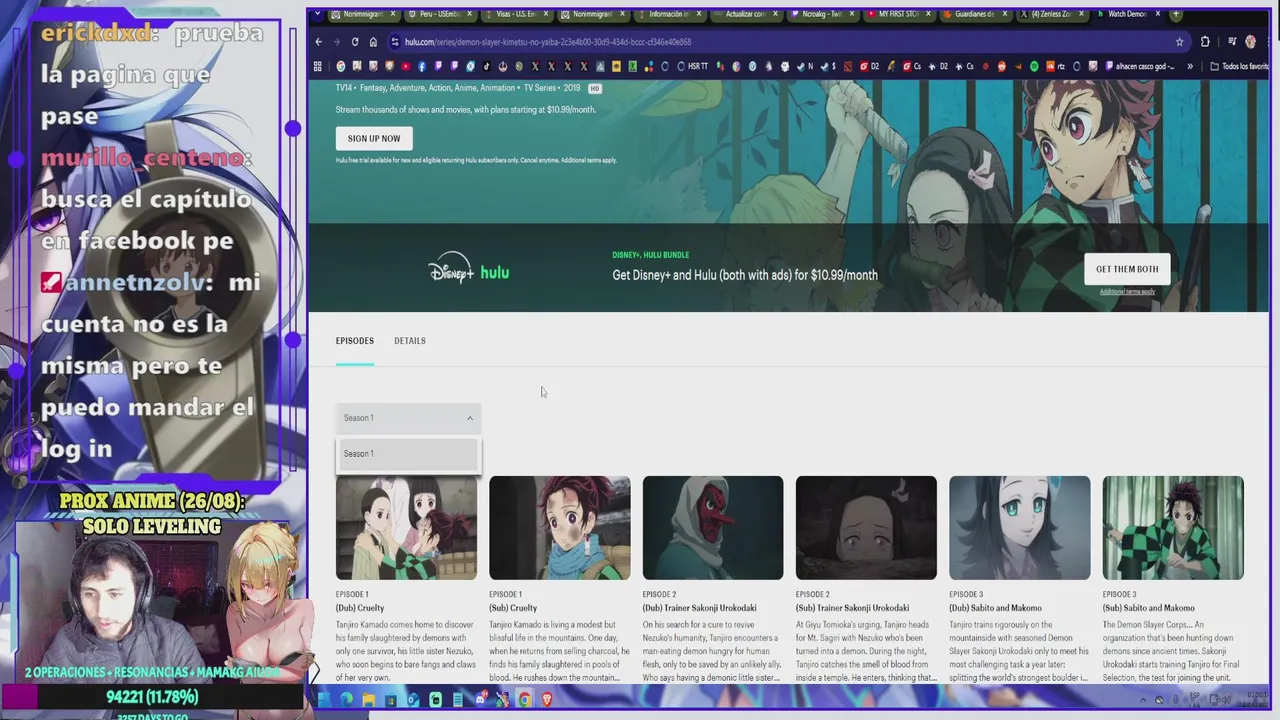Viewport: 1280px width, 720px height.
Task: Select the DETAILS tab
Action: (x=410, y=341)
